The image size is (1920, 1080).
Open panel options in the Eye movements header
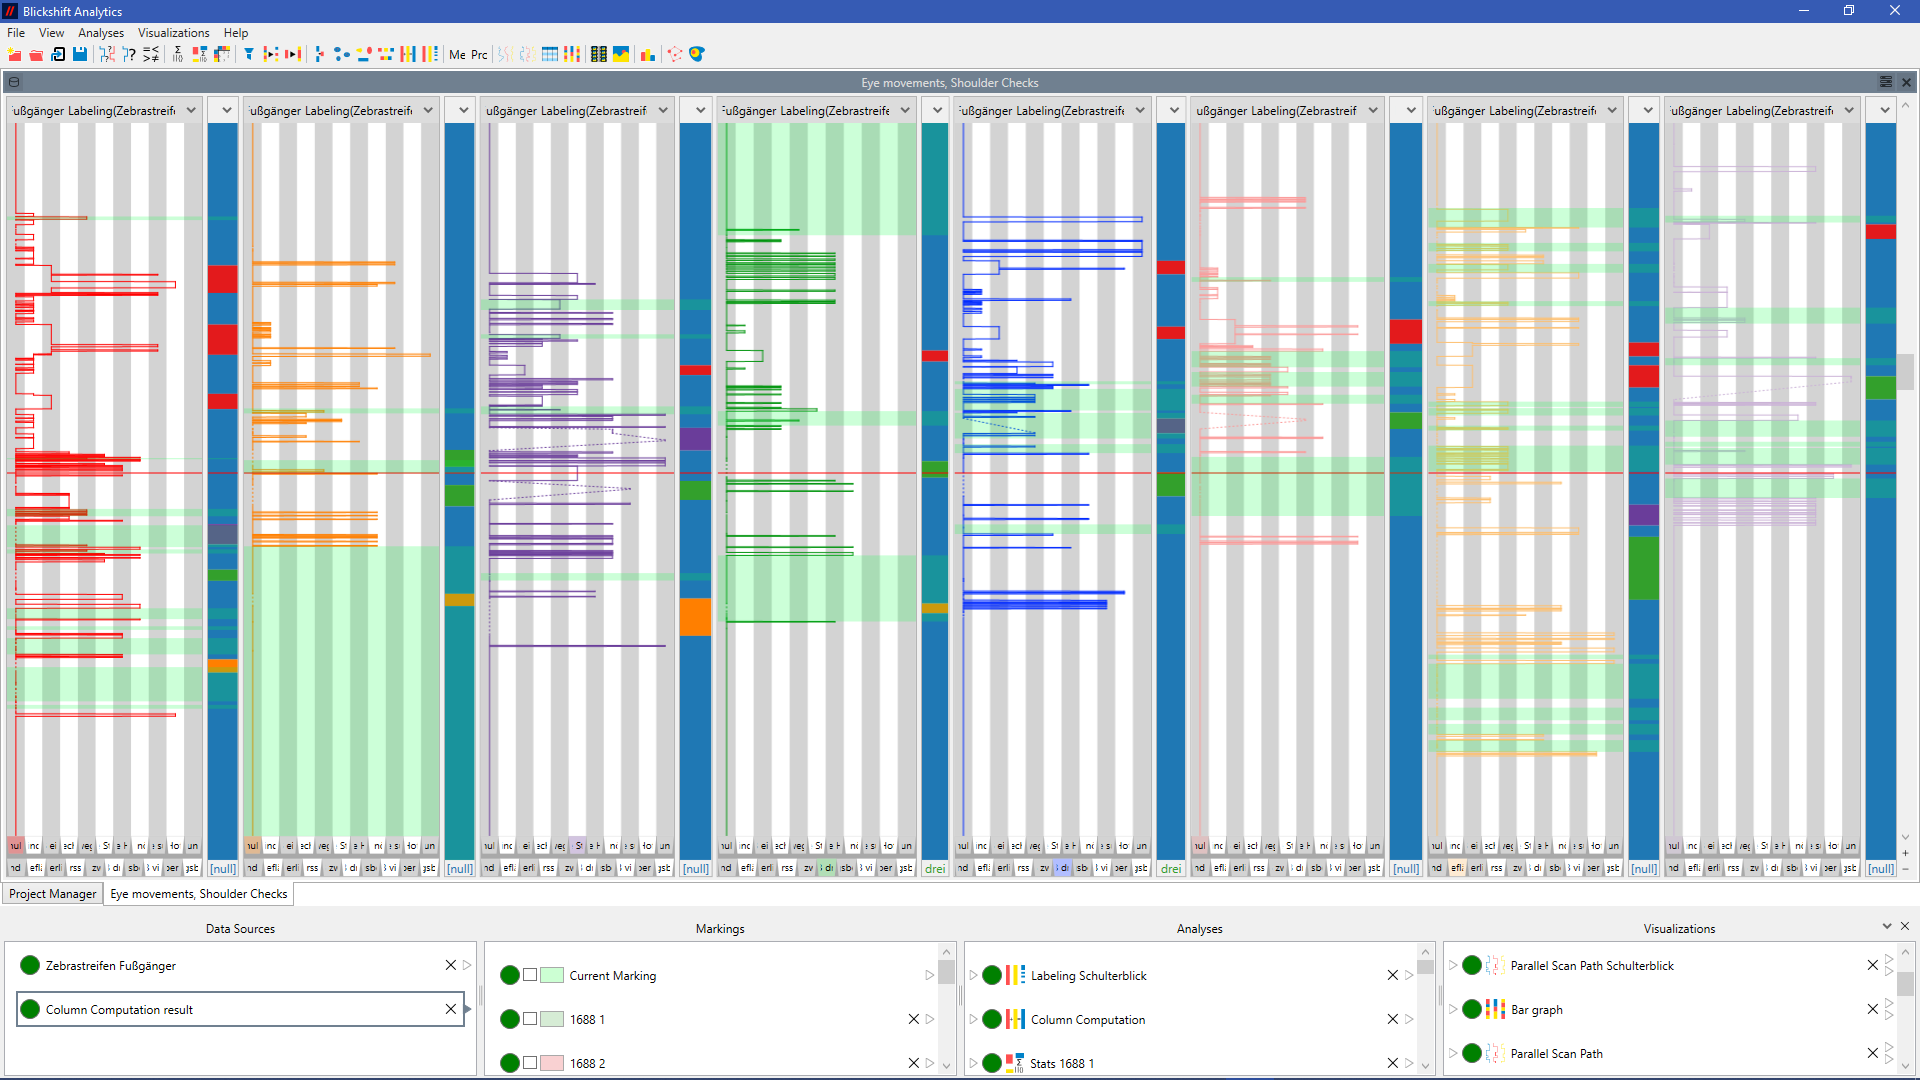1886,82
